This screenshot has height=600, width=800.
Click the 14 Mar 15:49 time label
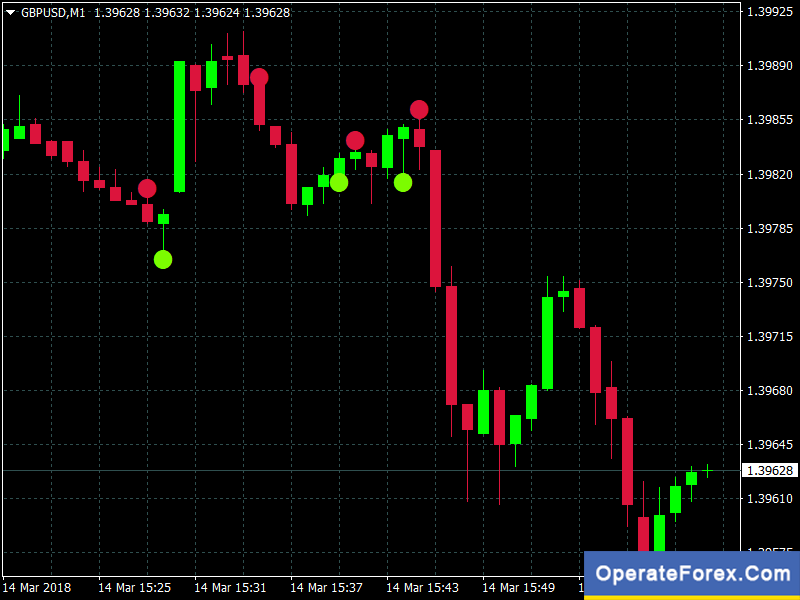coord(518,587)
